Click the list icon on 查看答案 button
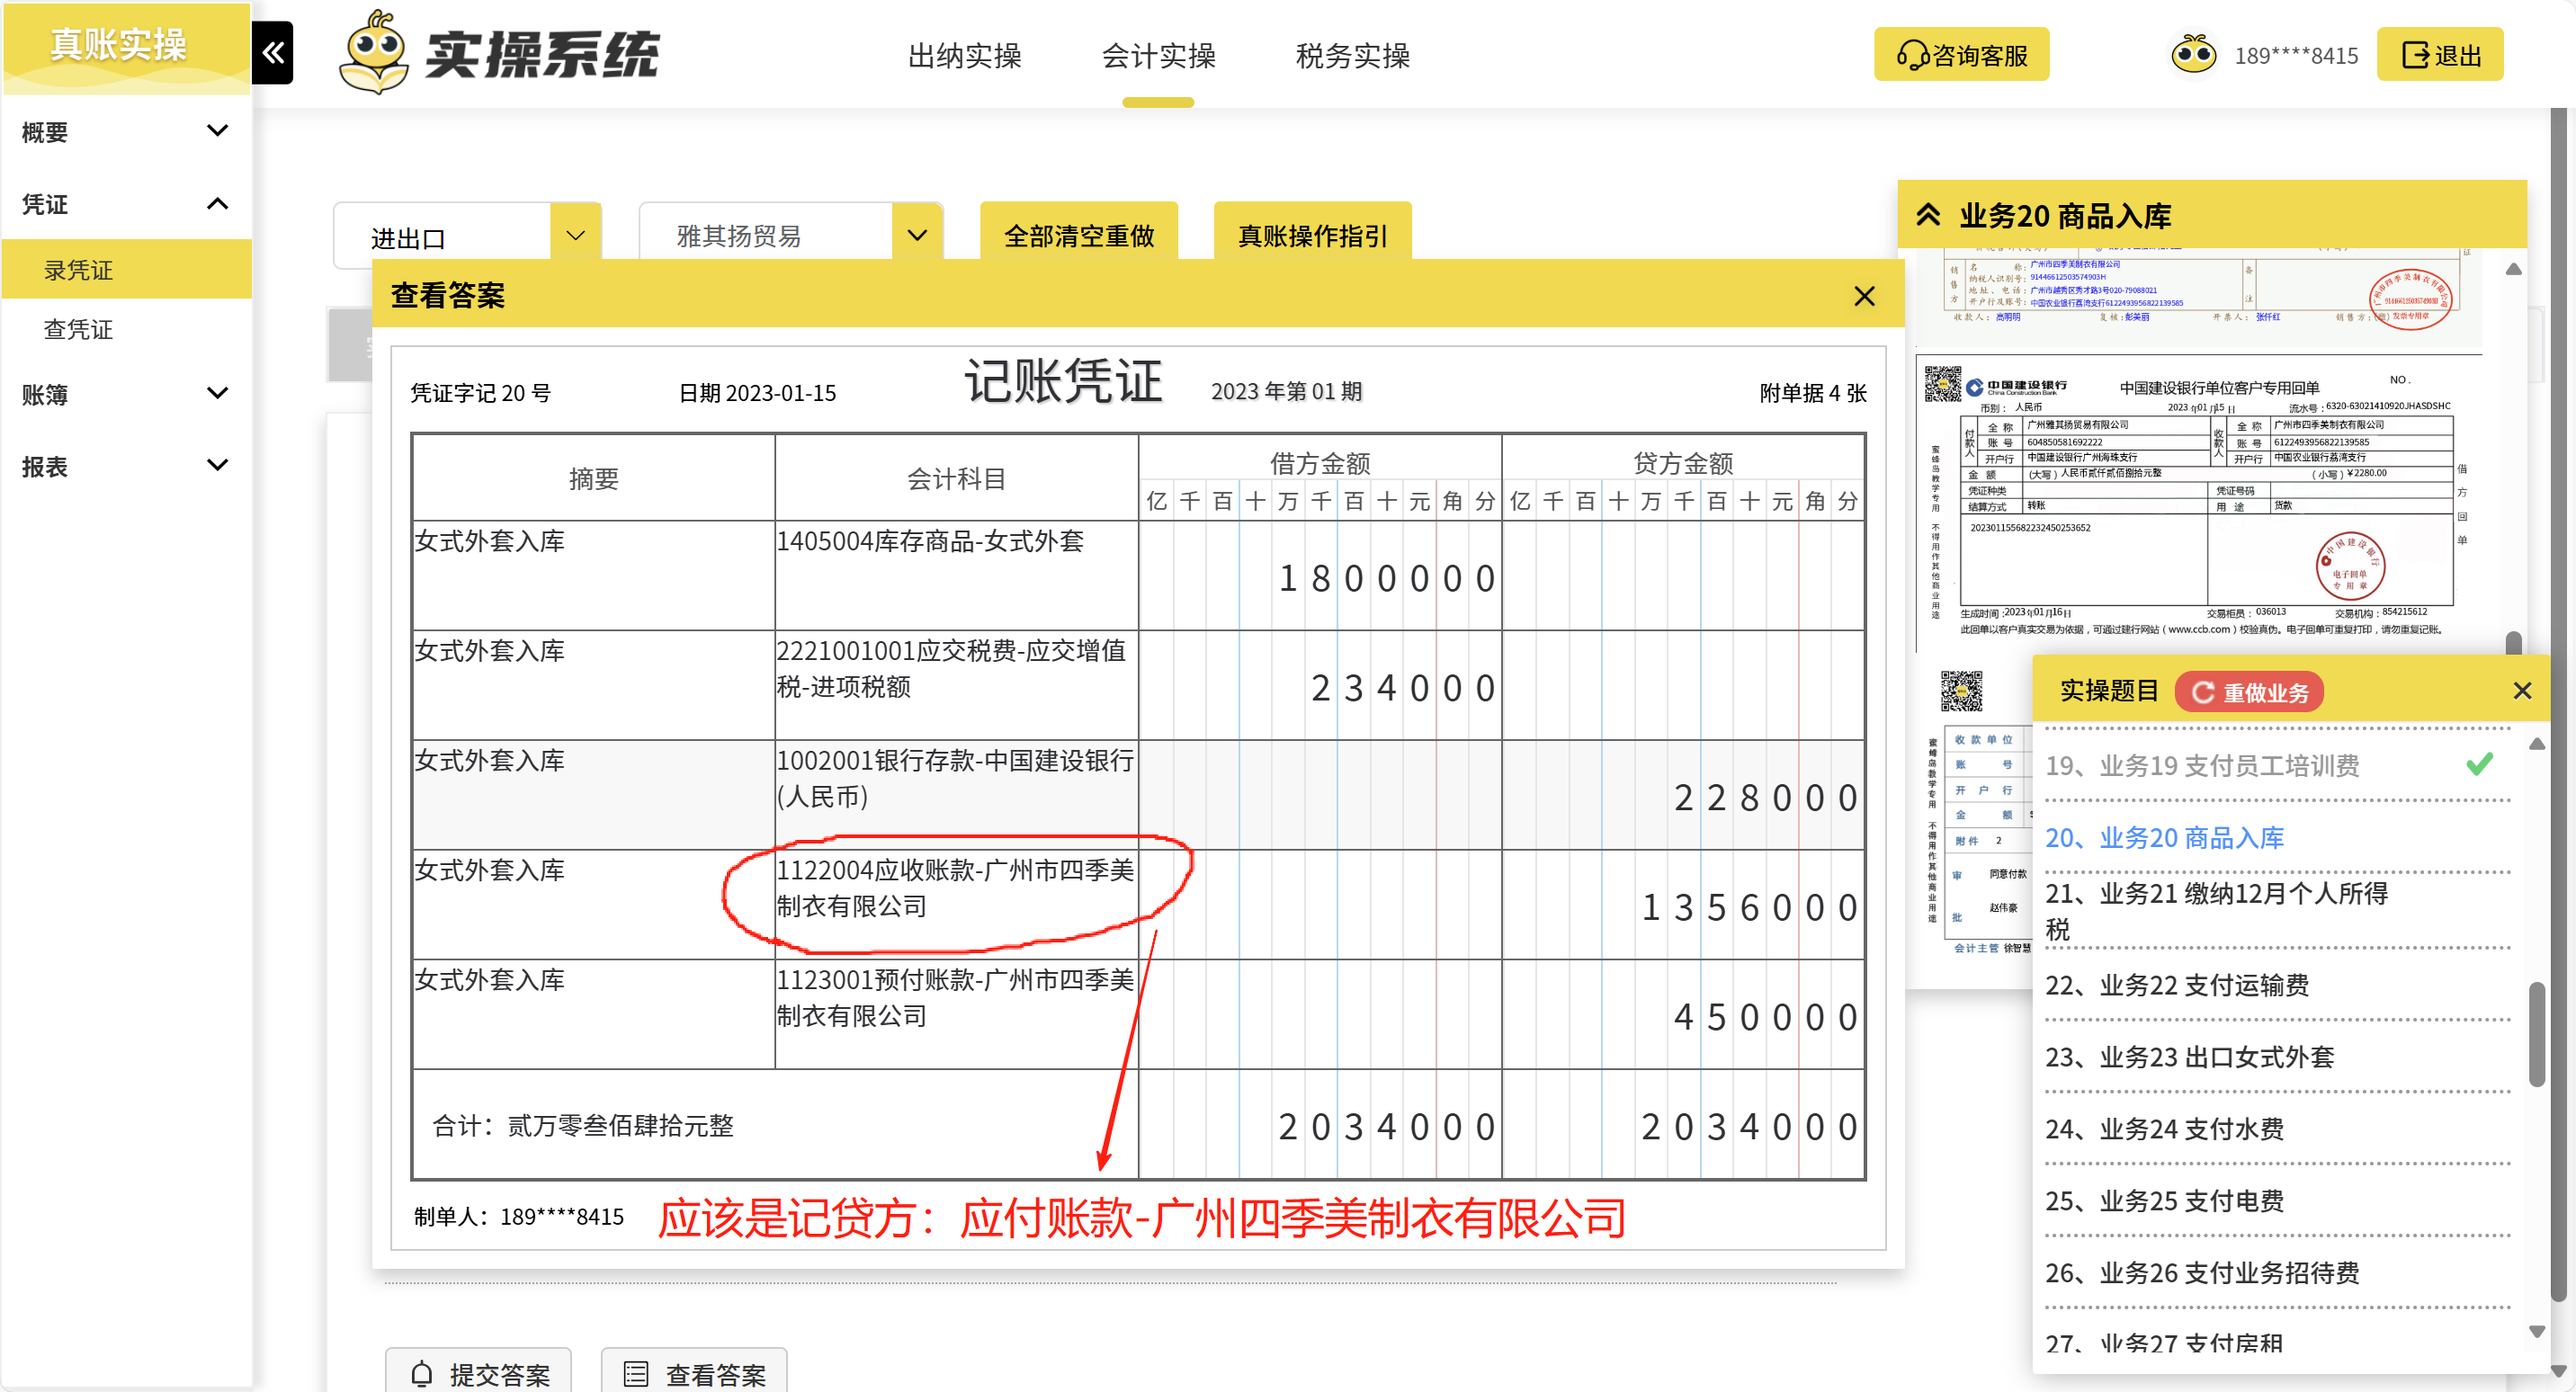 click(636, 1374)
